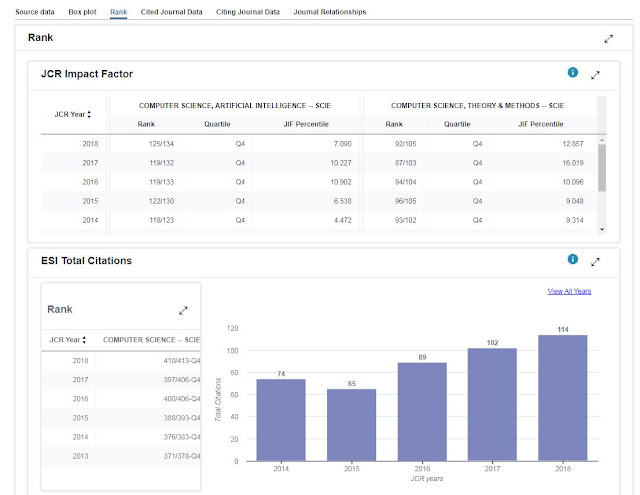
Task: Switch to Journal Relationships tab
Action: (x=330, y=12)
